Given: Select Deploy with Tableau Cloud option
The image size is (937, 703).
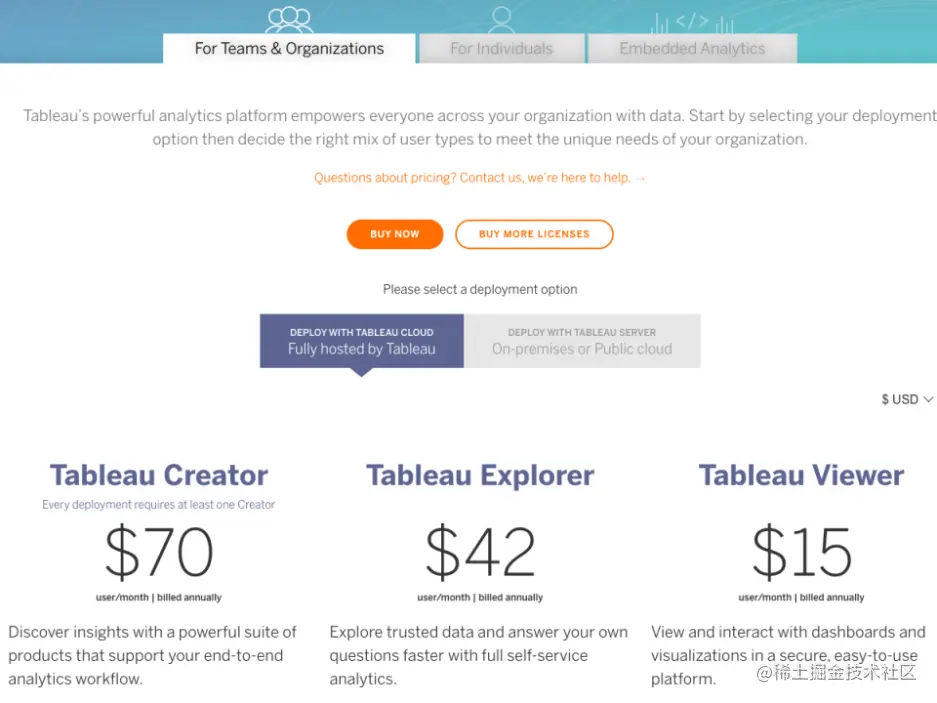Looking at the screenshot, I should click(361, 341).
